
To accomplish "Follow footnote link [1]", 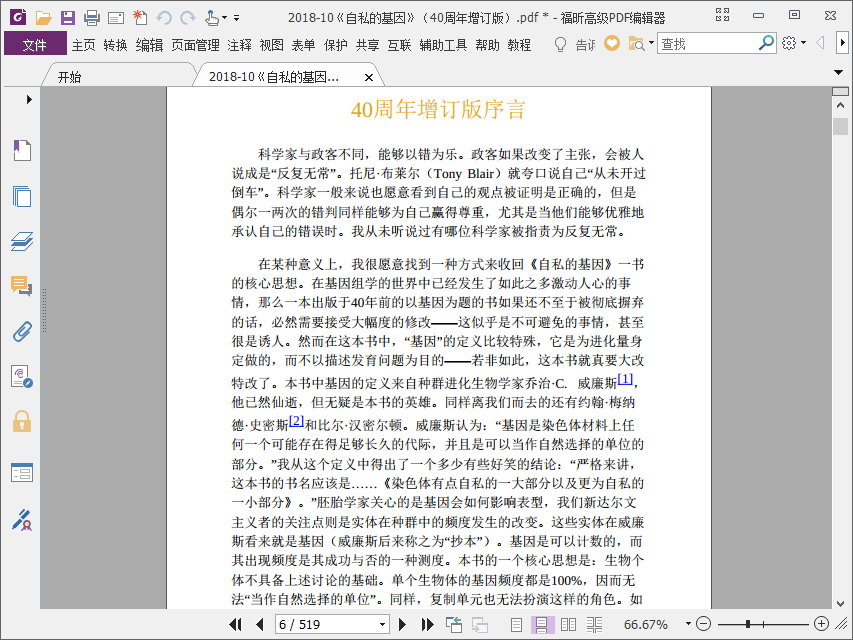I will point(625,379).
